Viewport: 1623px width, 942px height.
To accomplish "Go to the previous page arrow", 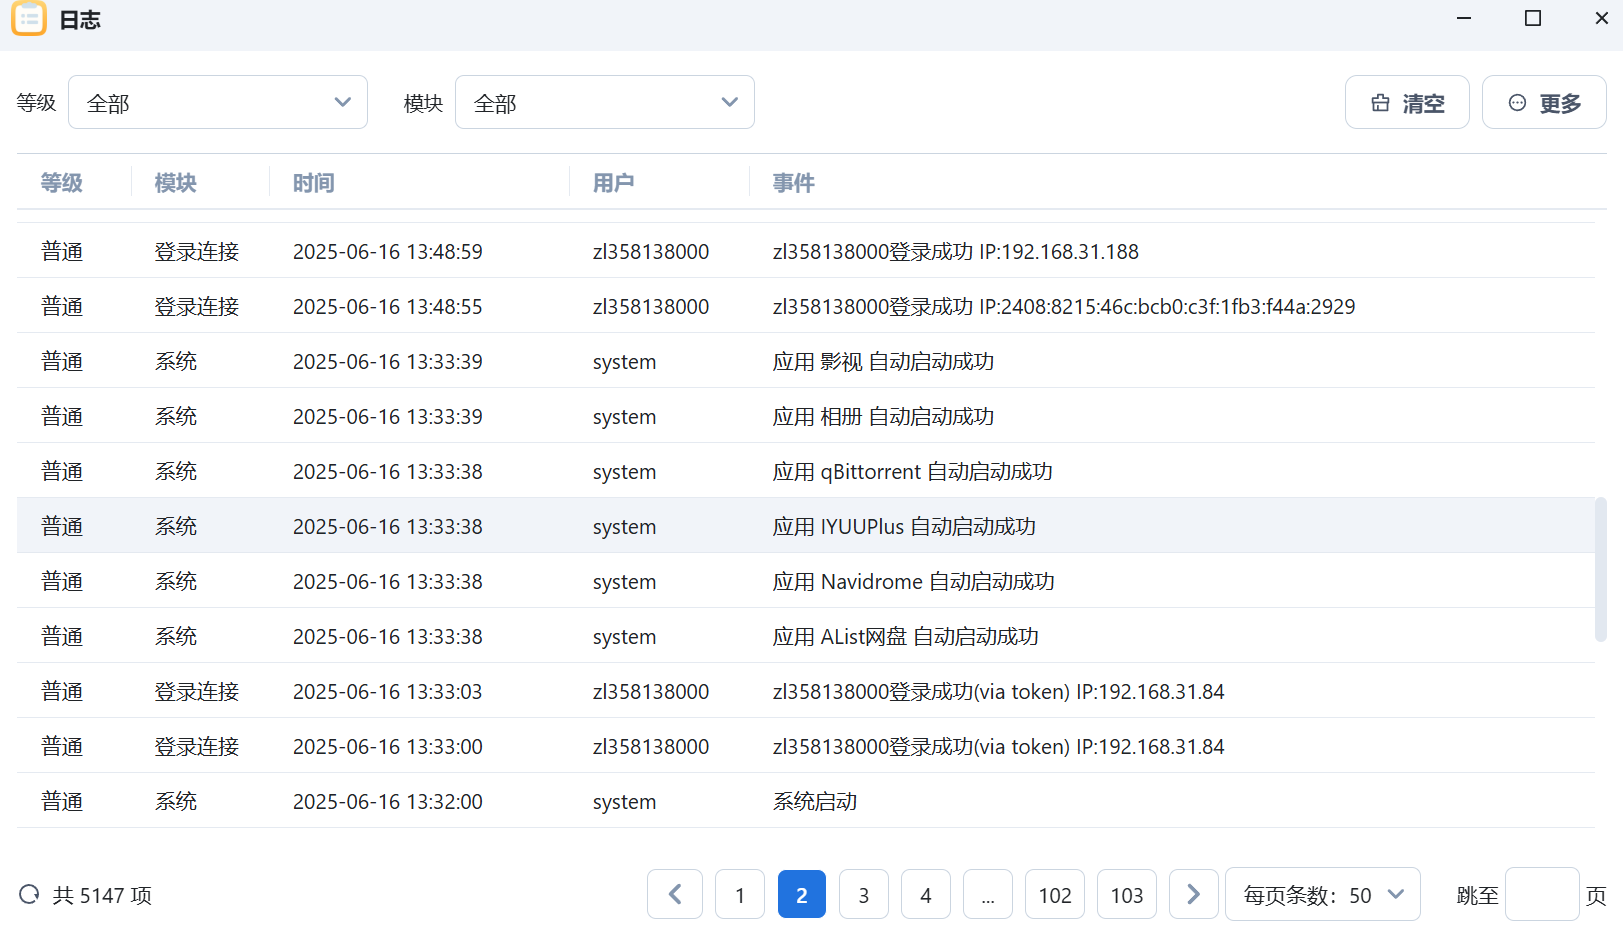I will click(x=675, y=894).
